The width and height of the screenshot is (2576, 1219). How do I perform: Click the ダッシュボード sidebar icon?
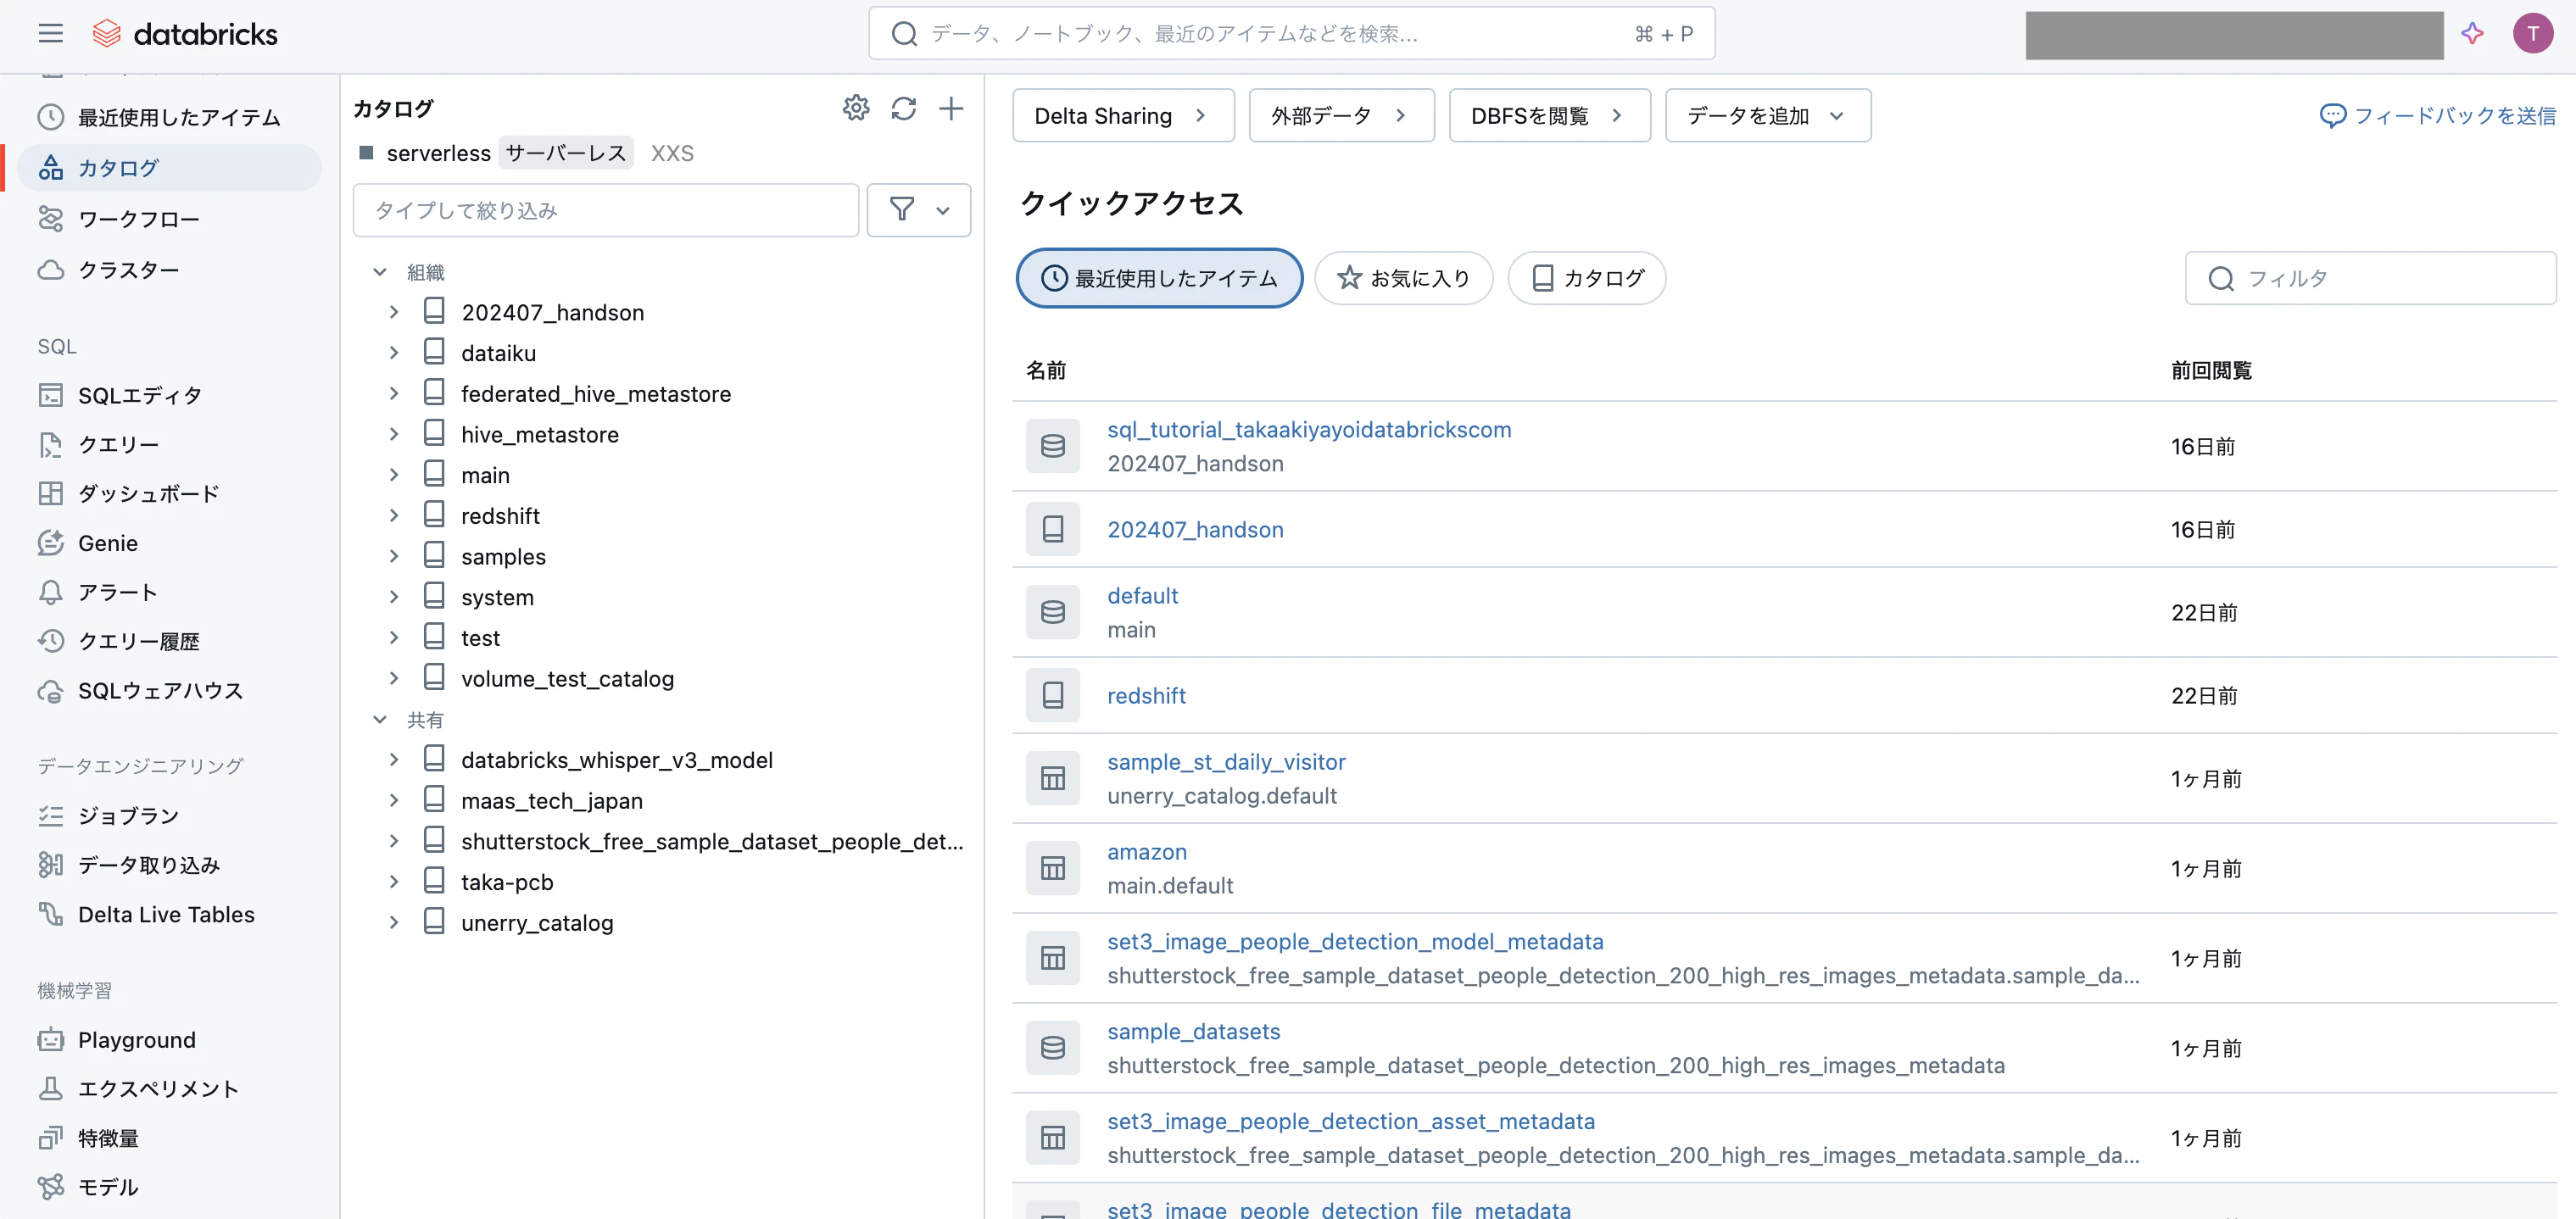50,493
